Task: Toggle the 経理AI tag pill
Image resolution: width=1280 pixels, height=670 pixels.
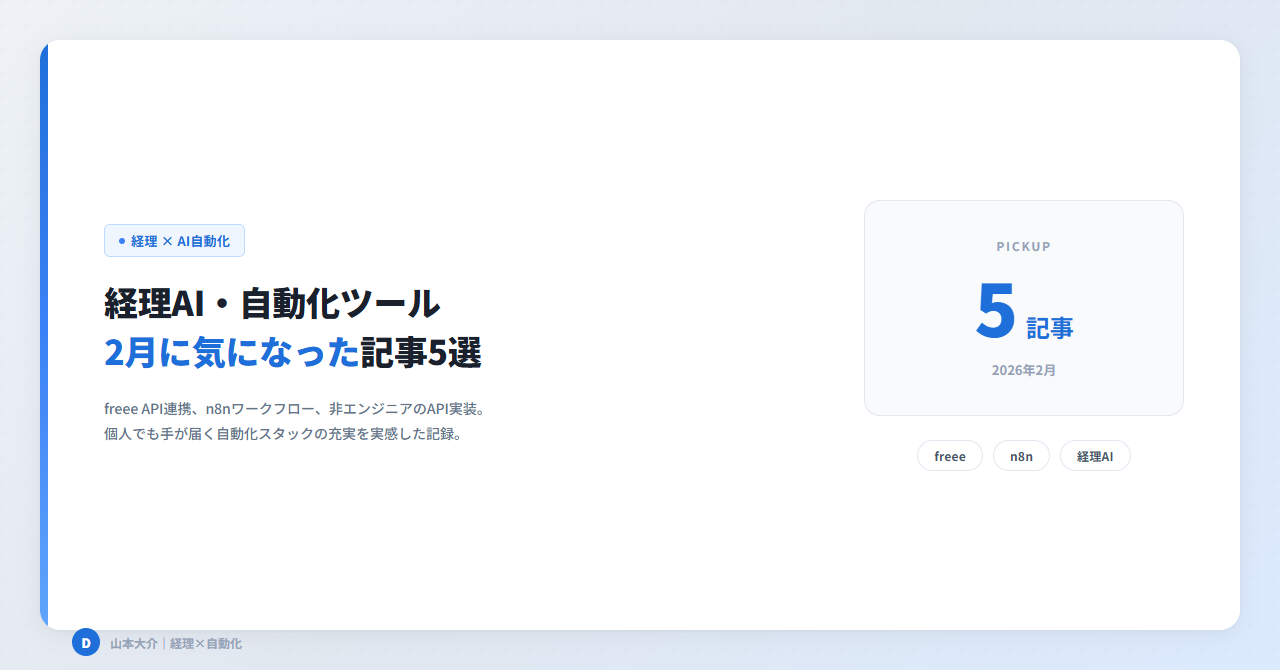Action: tap(1095, 455)
